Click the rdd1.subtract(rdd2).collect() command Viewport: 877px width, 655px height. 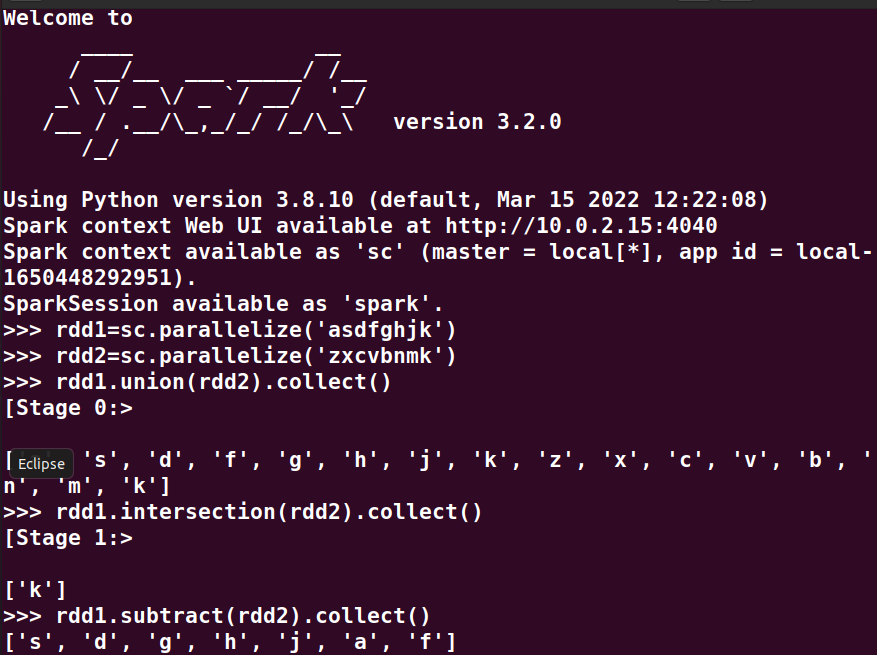tap(243, 616)
